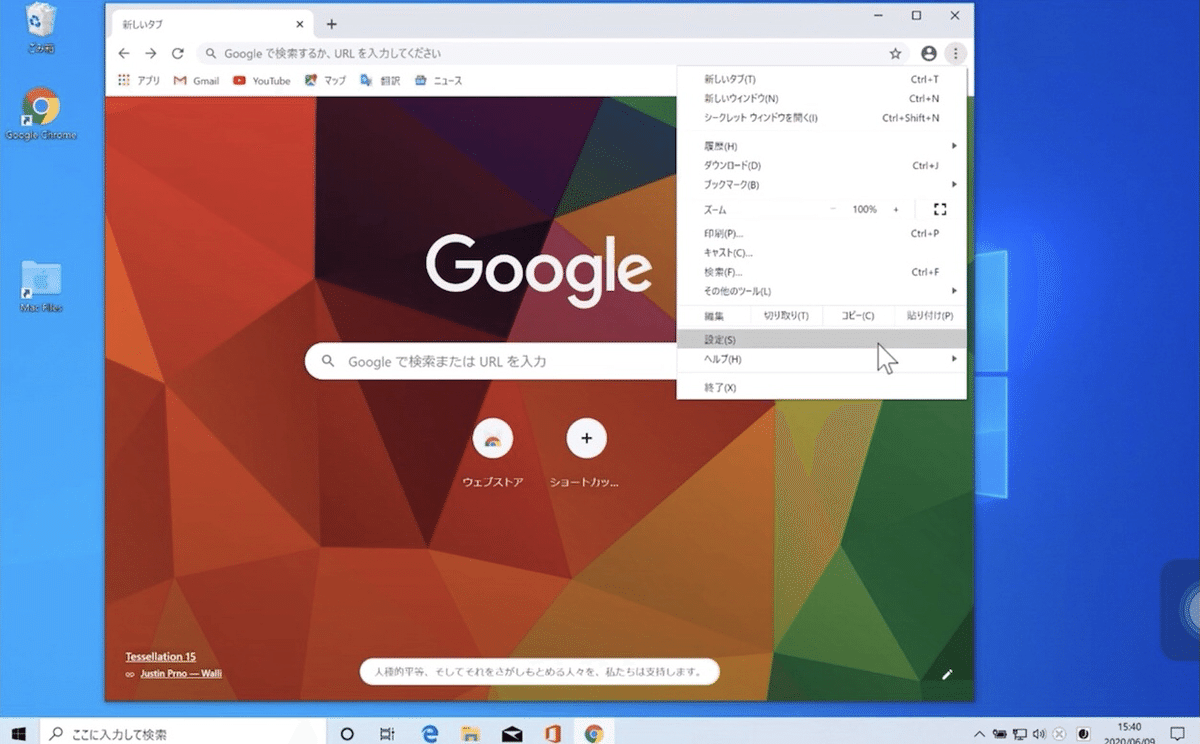Viewport: 1200px width, 744px height.
Task: Click the Chrome taskbar icon
Action: click(594, 733)
